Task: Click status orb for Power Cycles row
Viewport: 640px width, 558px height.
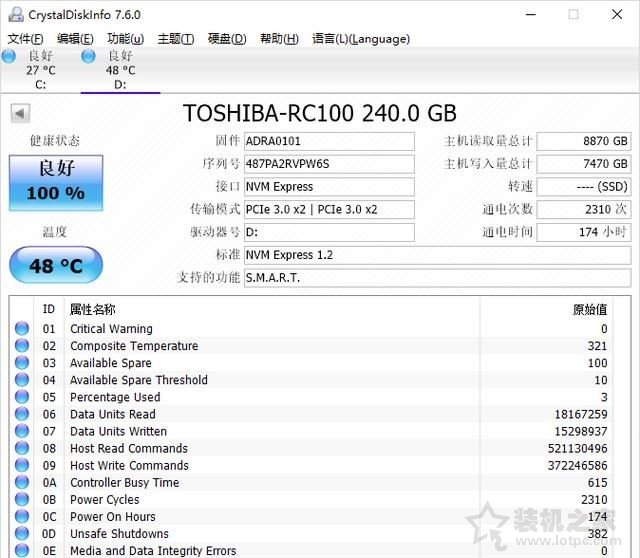Action: coord(22,499)
